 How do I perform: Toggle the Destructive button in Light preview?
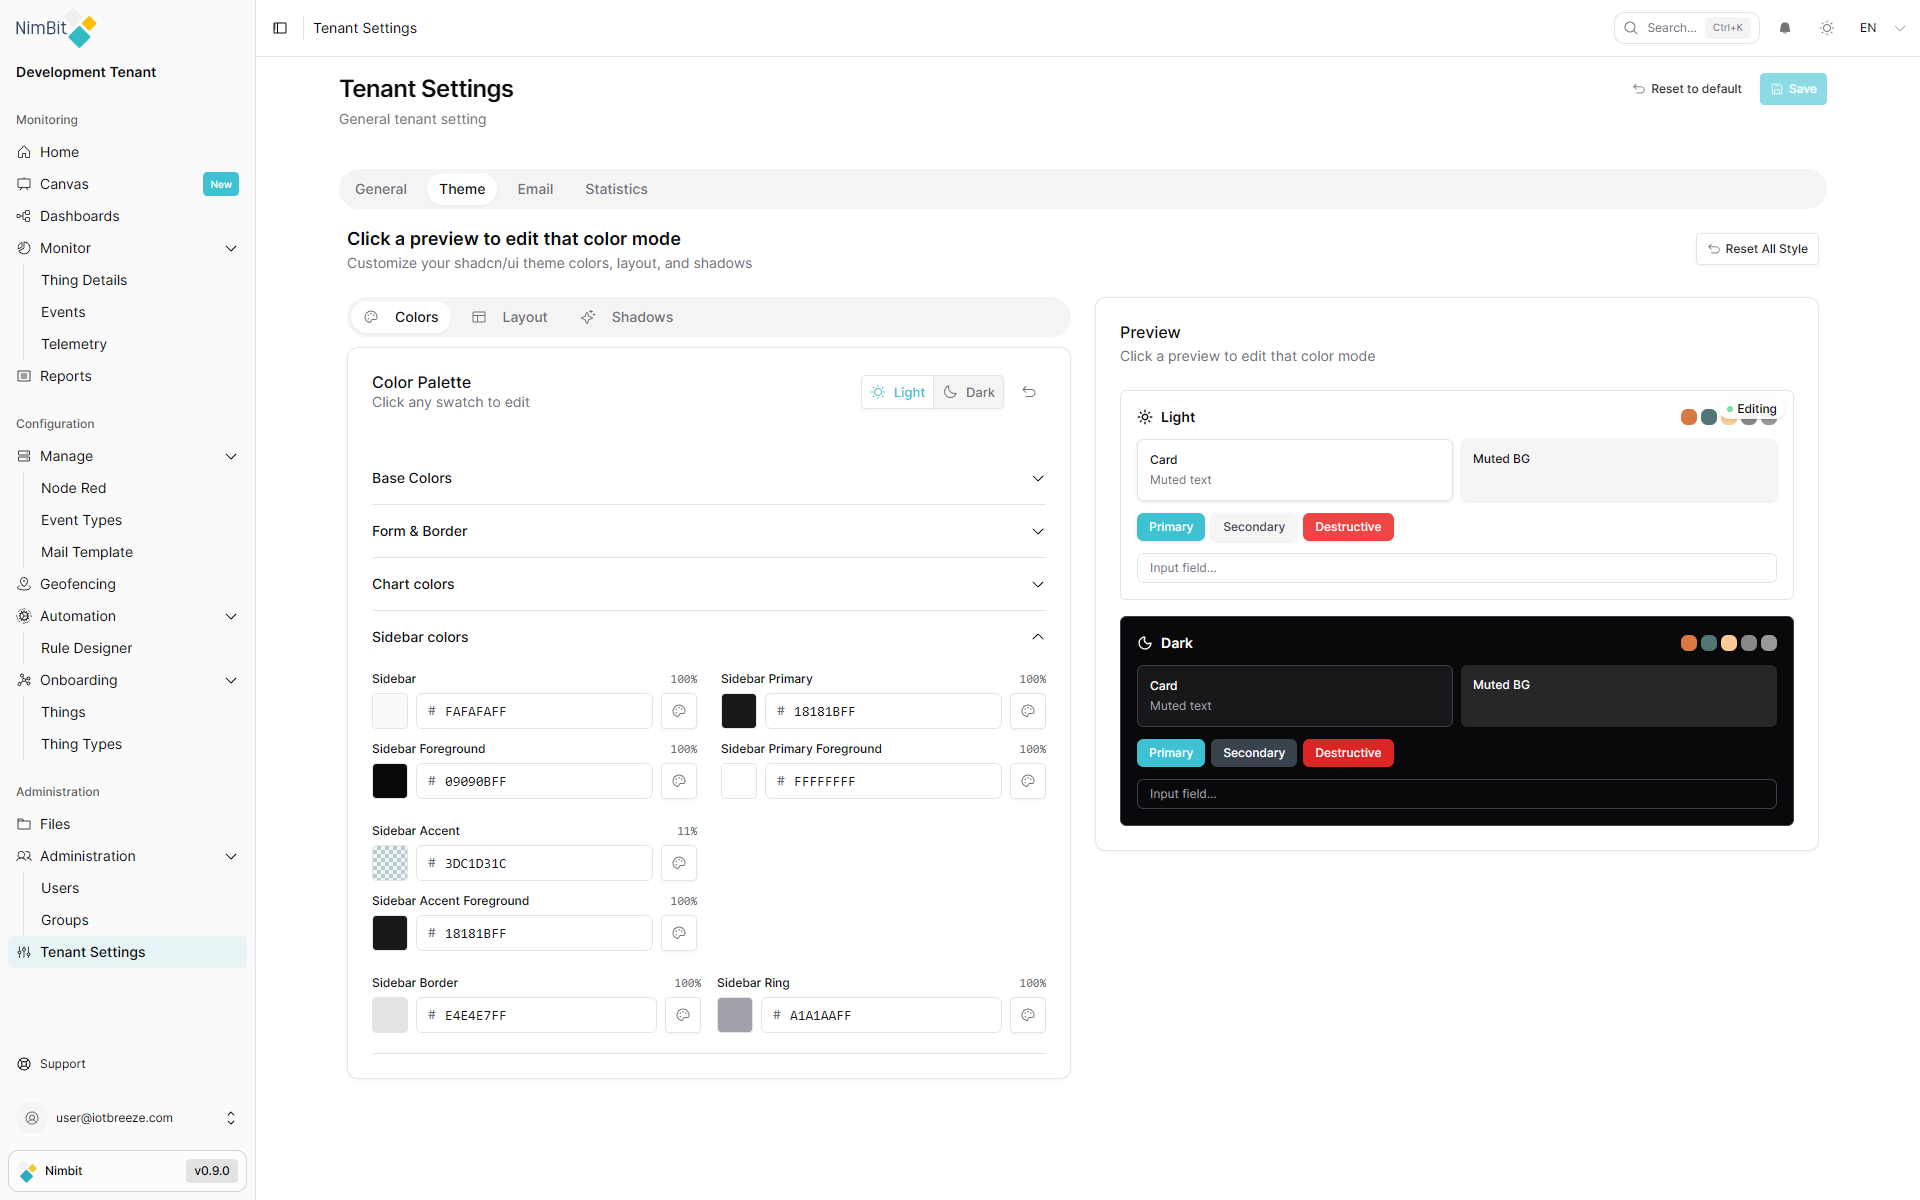coord(1347,526)
